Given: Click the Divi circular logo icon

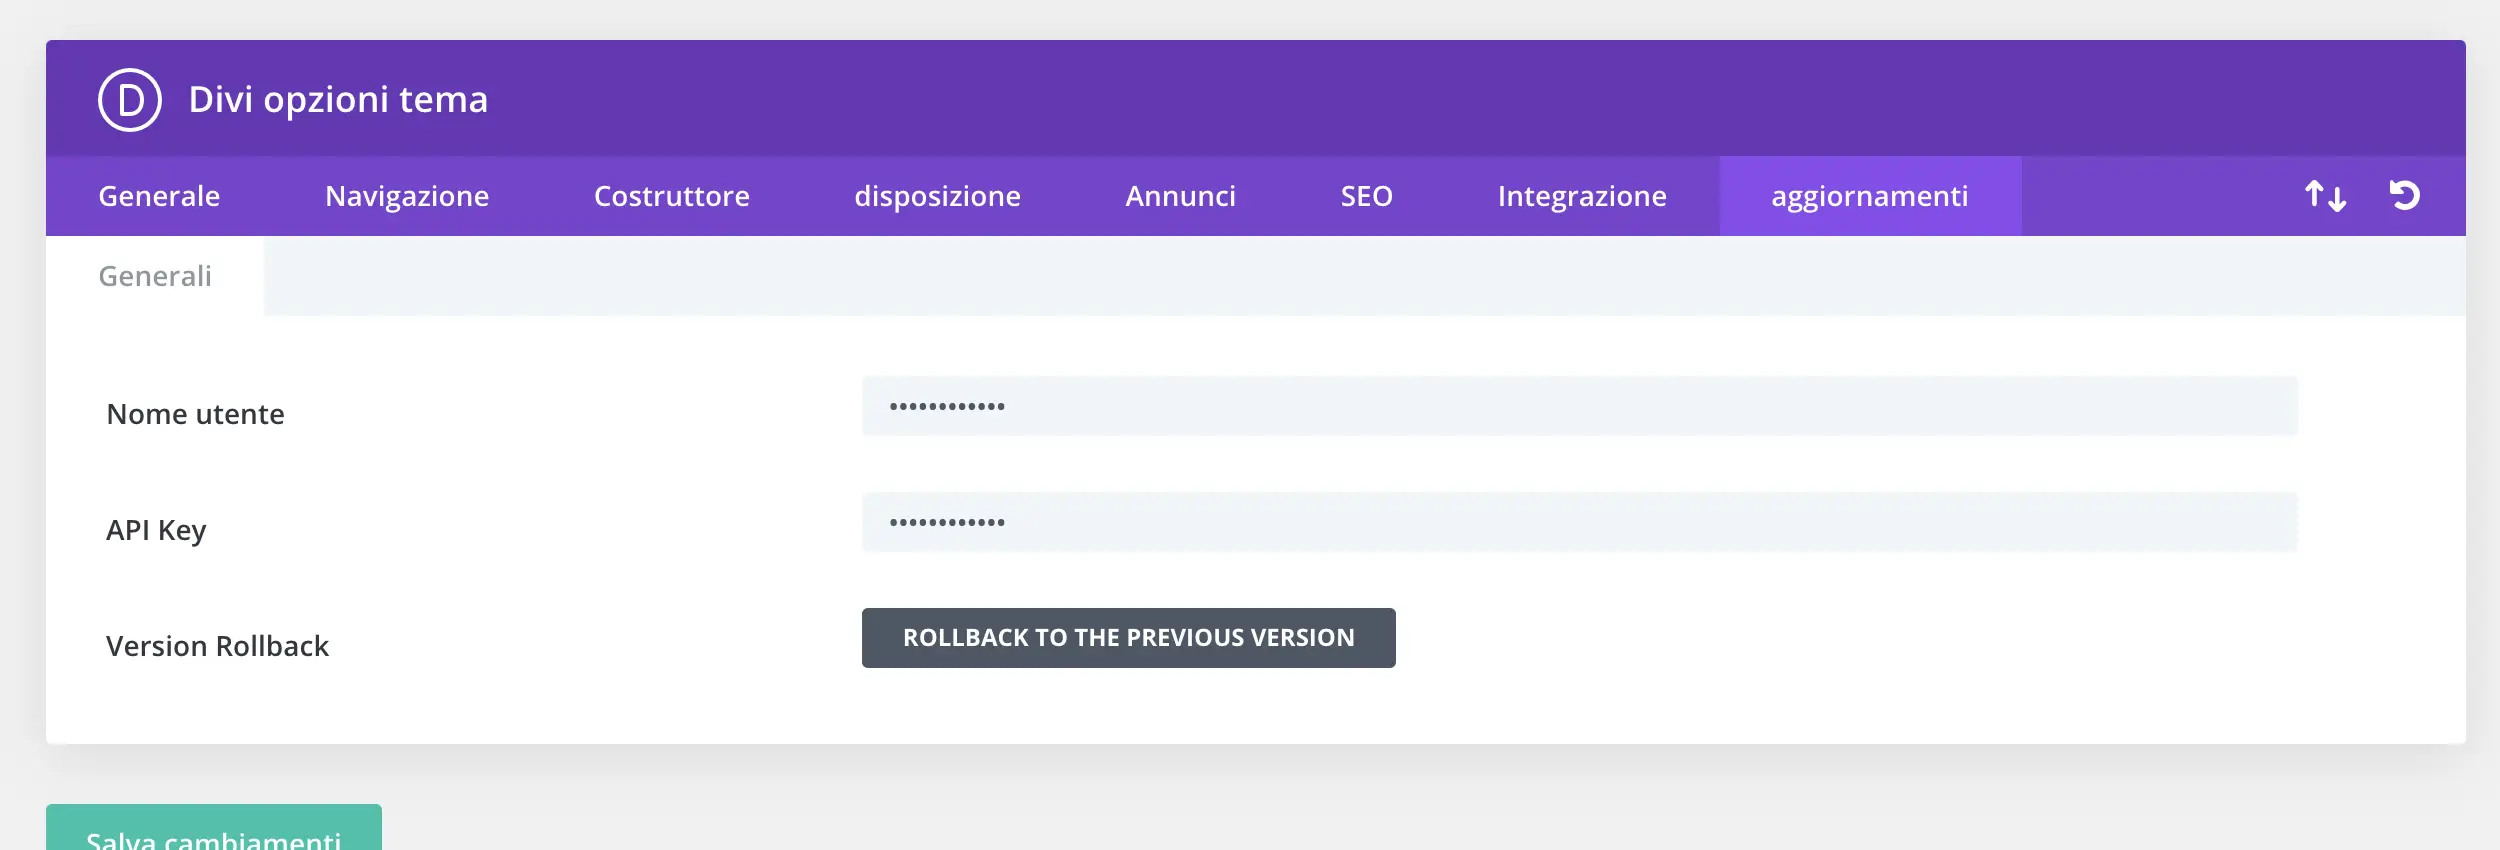Looking at the screenshot, I should click(130, 100).
